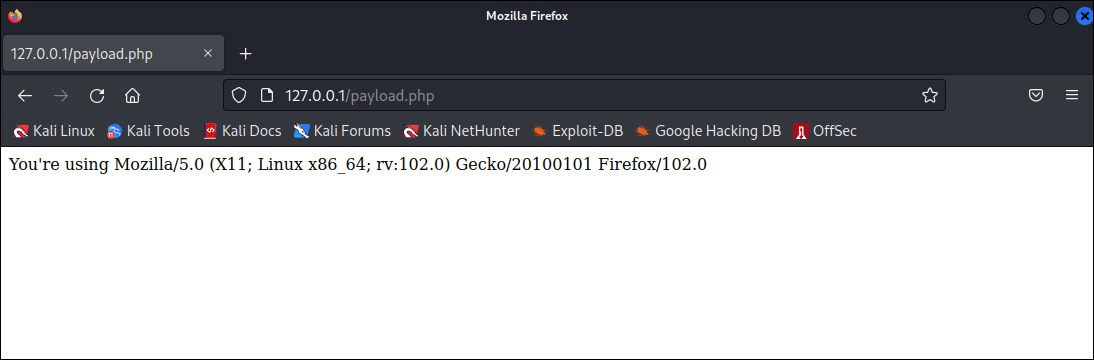Bookmark this page with star icon

coord(929,96)
